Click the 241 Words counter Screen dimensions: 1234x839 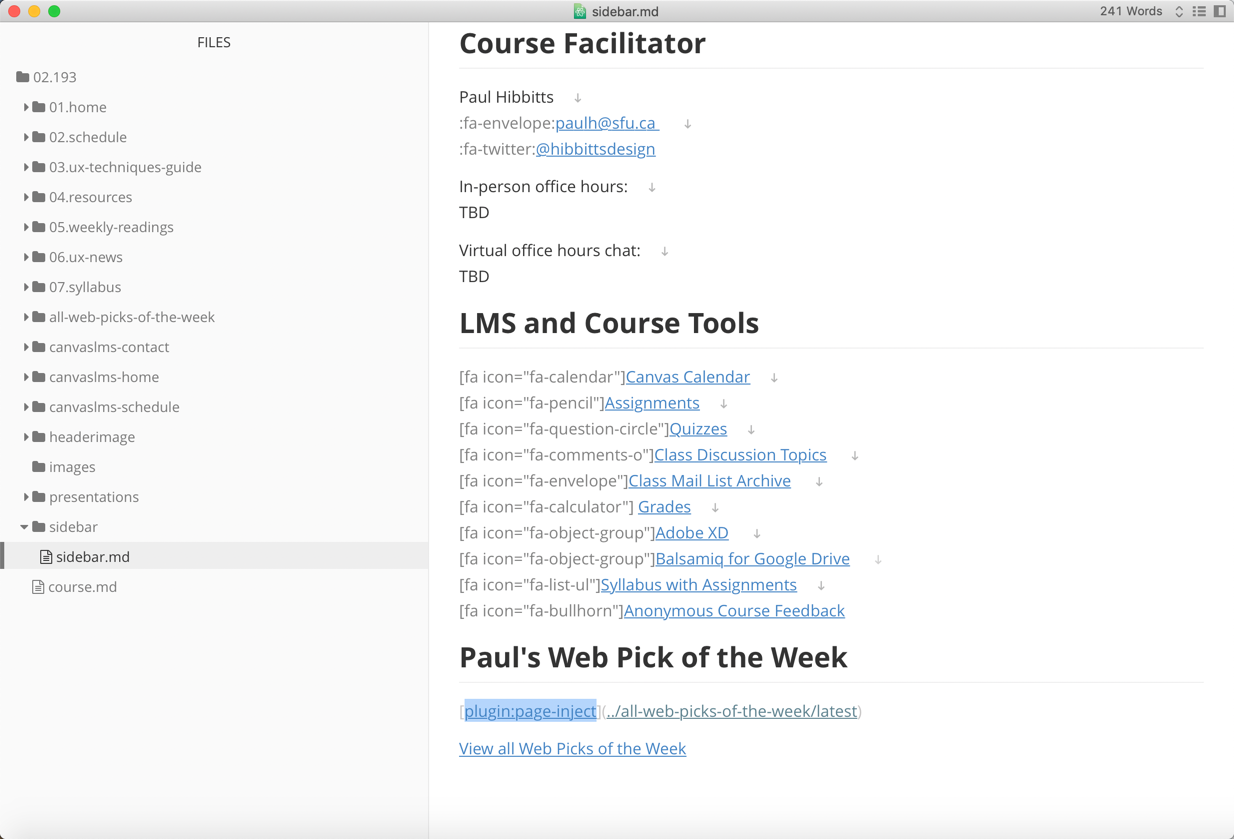(x=1131, y=11)
